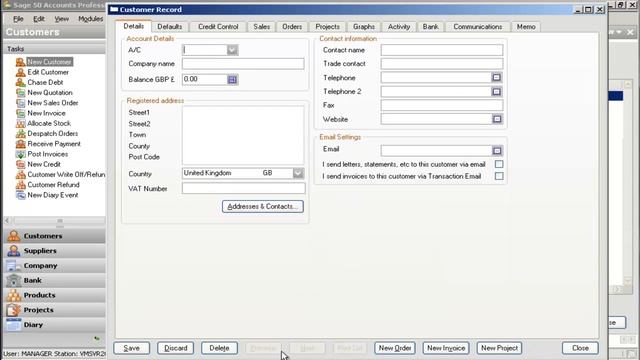640x360 pixels.
Task: Click into the Contact name field
Action: [442, 50]
